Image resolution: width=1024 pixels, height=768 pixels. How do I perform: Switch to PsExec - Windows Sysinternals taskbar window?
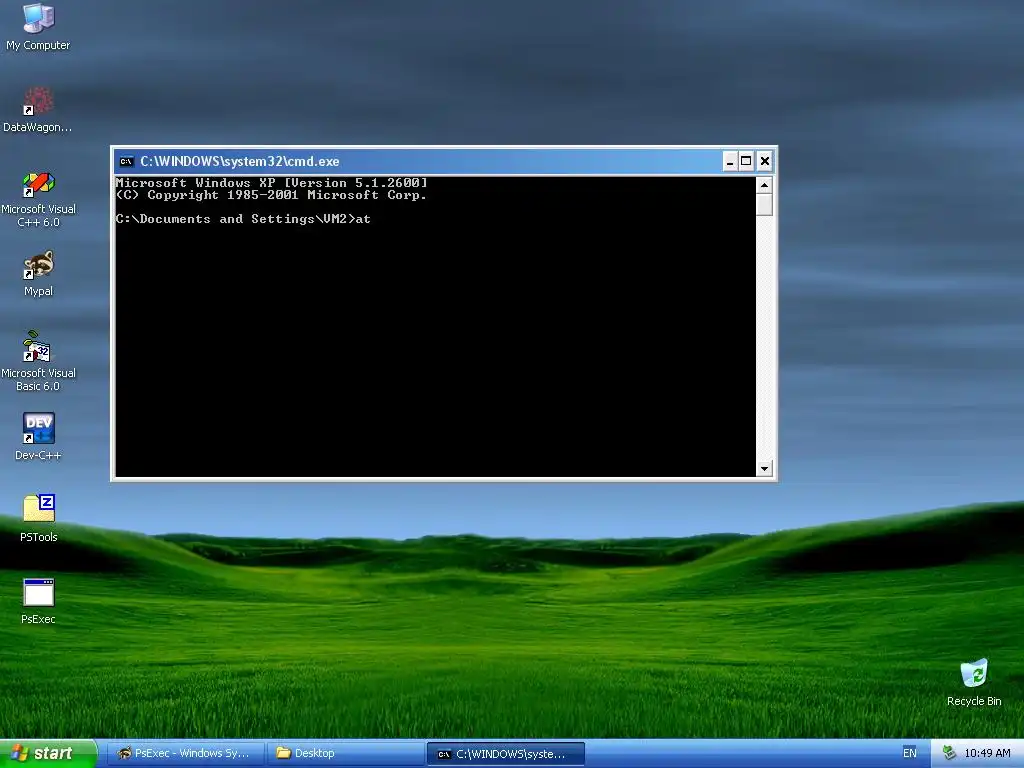[185, 754]
